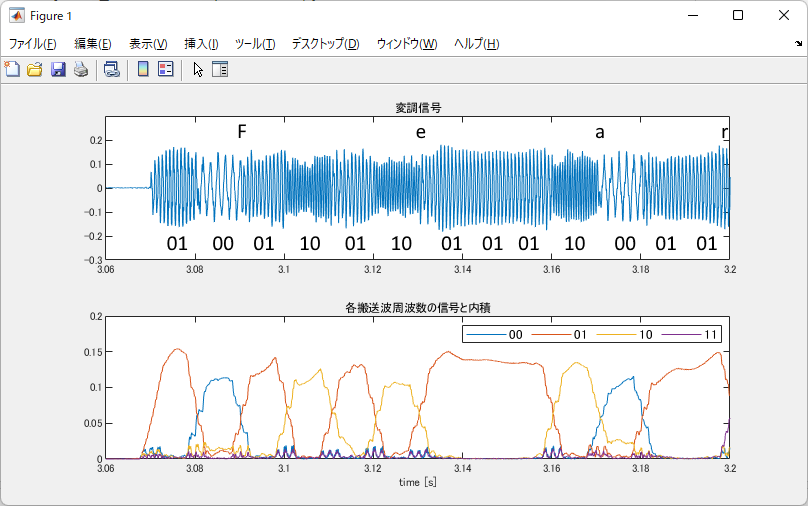Click the 0.15 y-axis tick label in lower plot

coord(93,352)
